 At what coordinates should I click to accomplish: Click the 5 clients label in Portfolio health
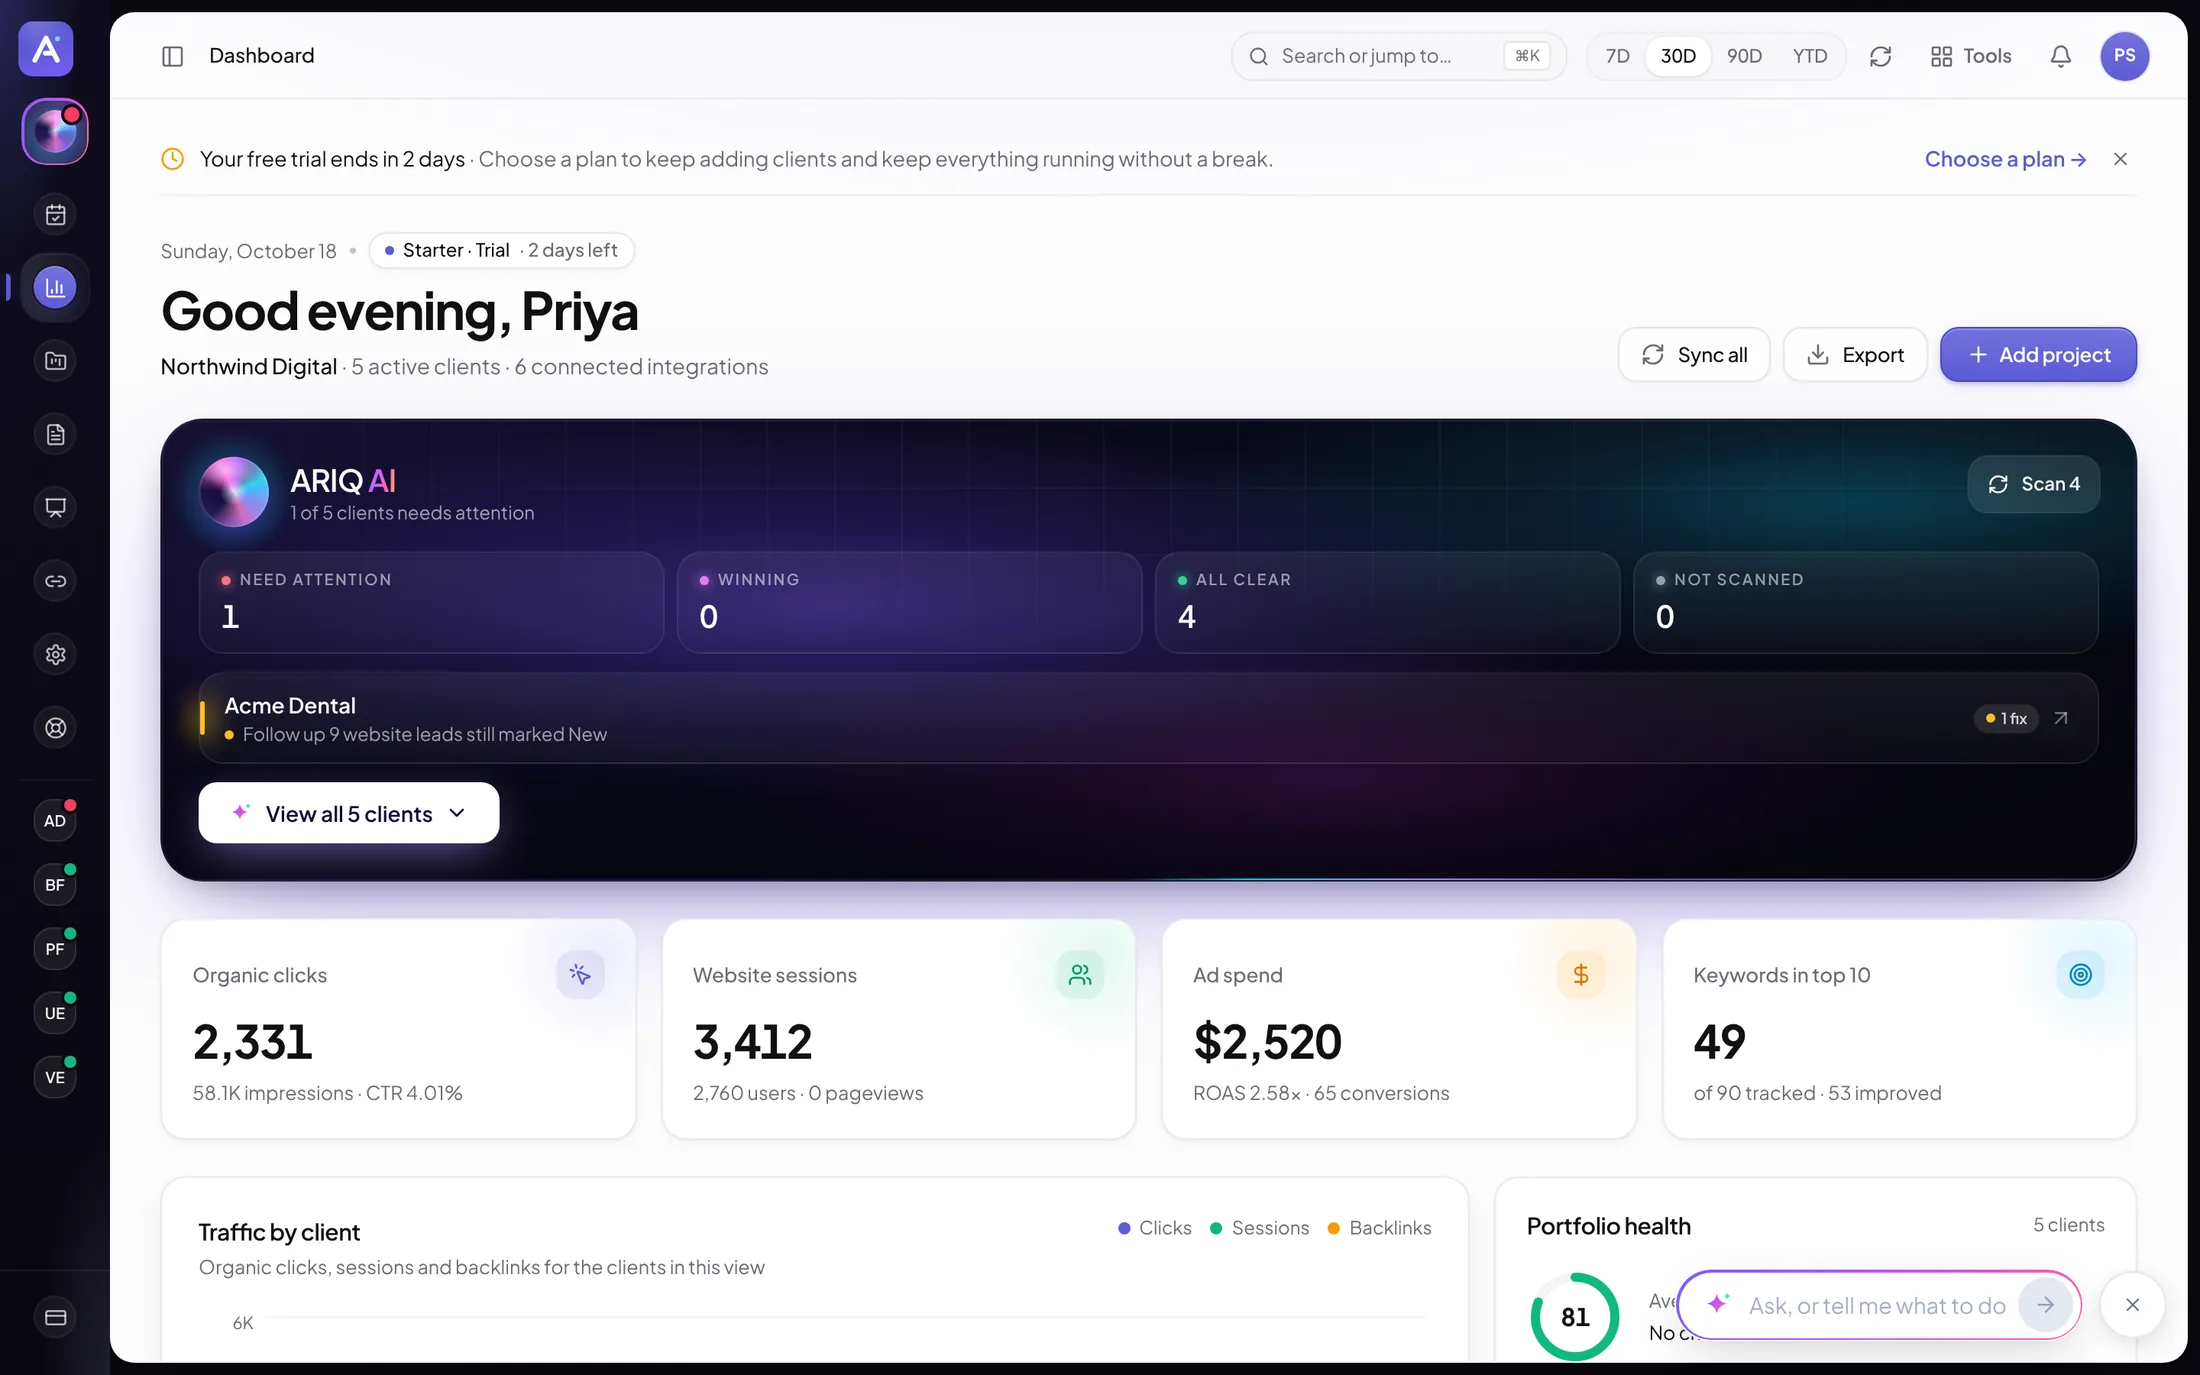2068,1225
